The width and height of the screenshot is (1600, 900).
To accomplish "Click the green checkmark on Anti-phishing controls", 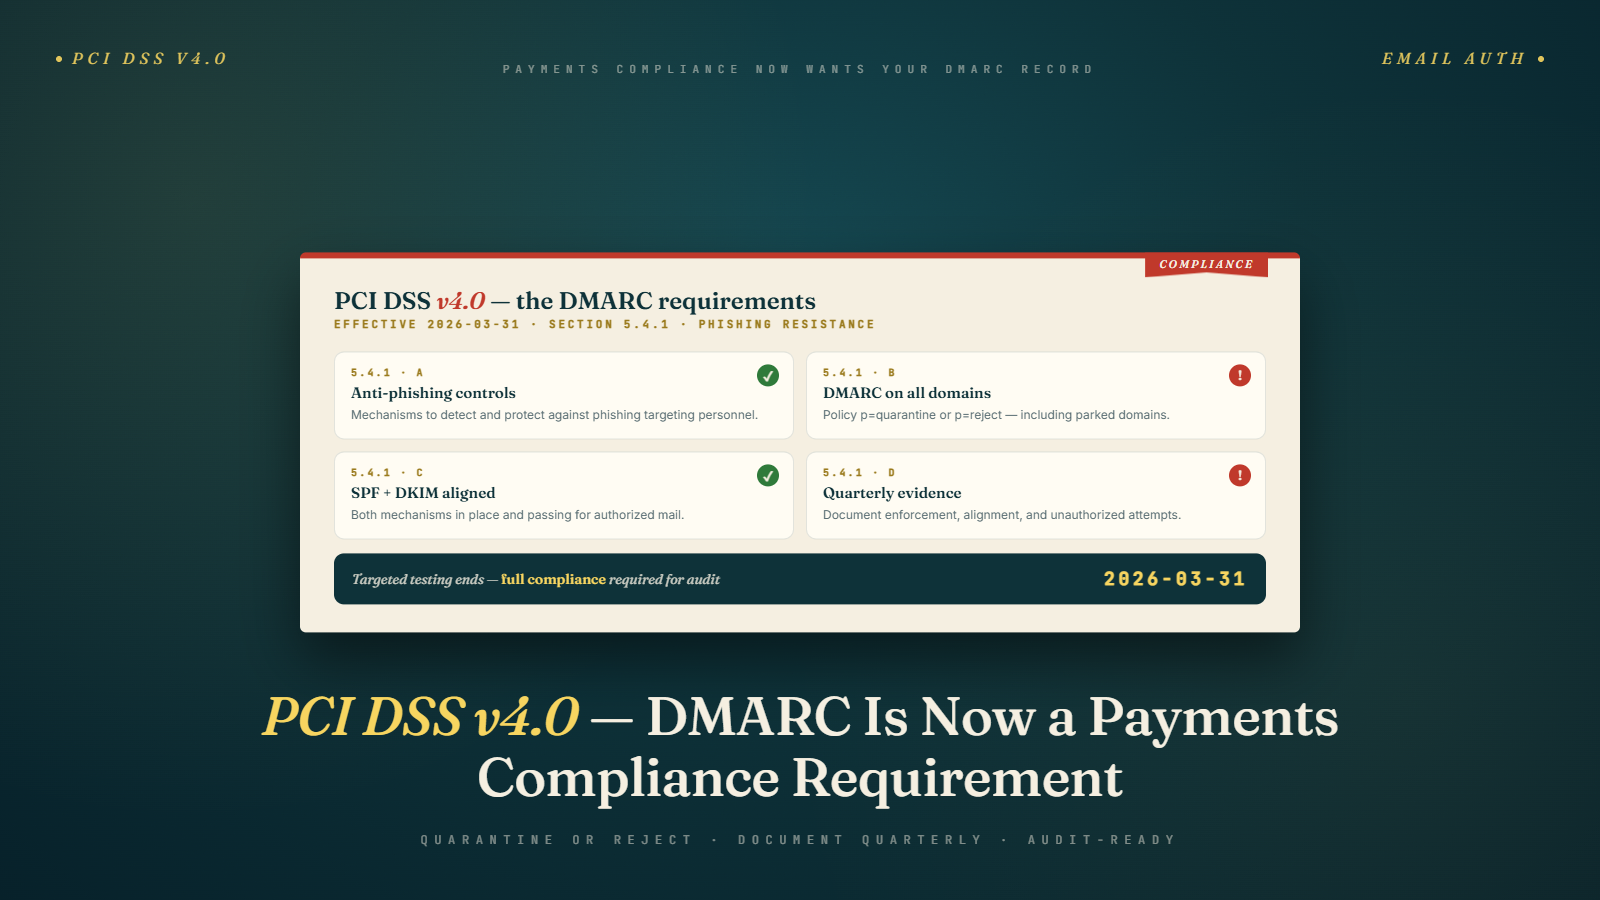I will [768, 375].
